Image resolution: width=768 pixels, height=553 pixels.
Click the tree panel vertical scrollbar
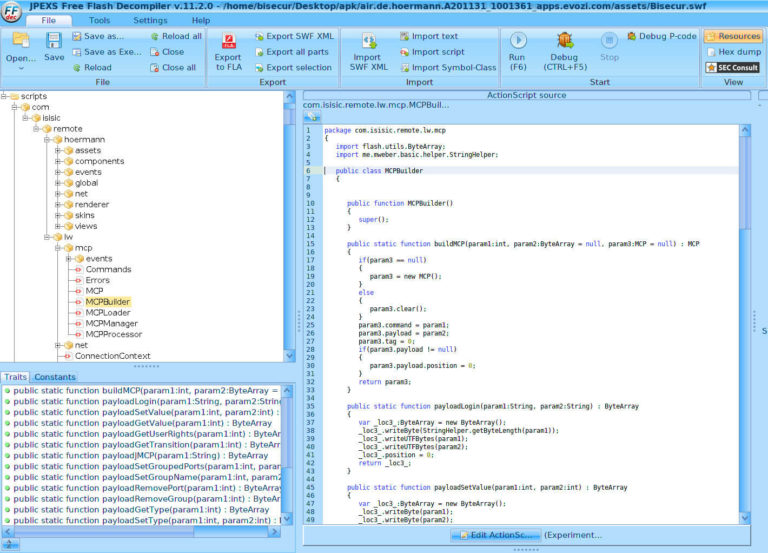coord(289,226)
